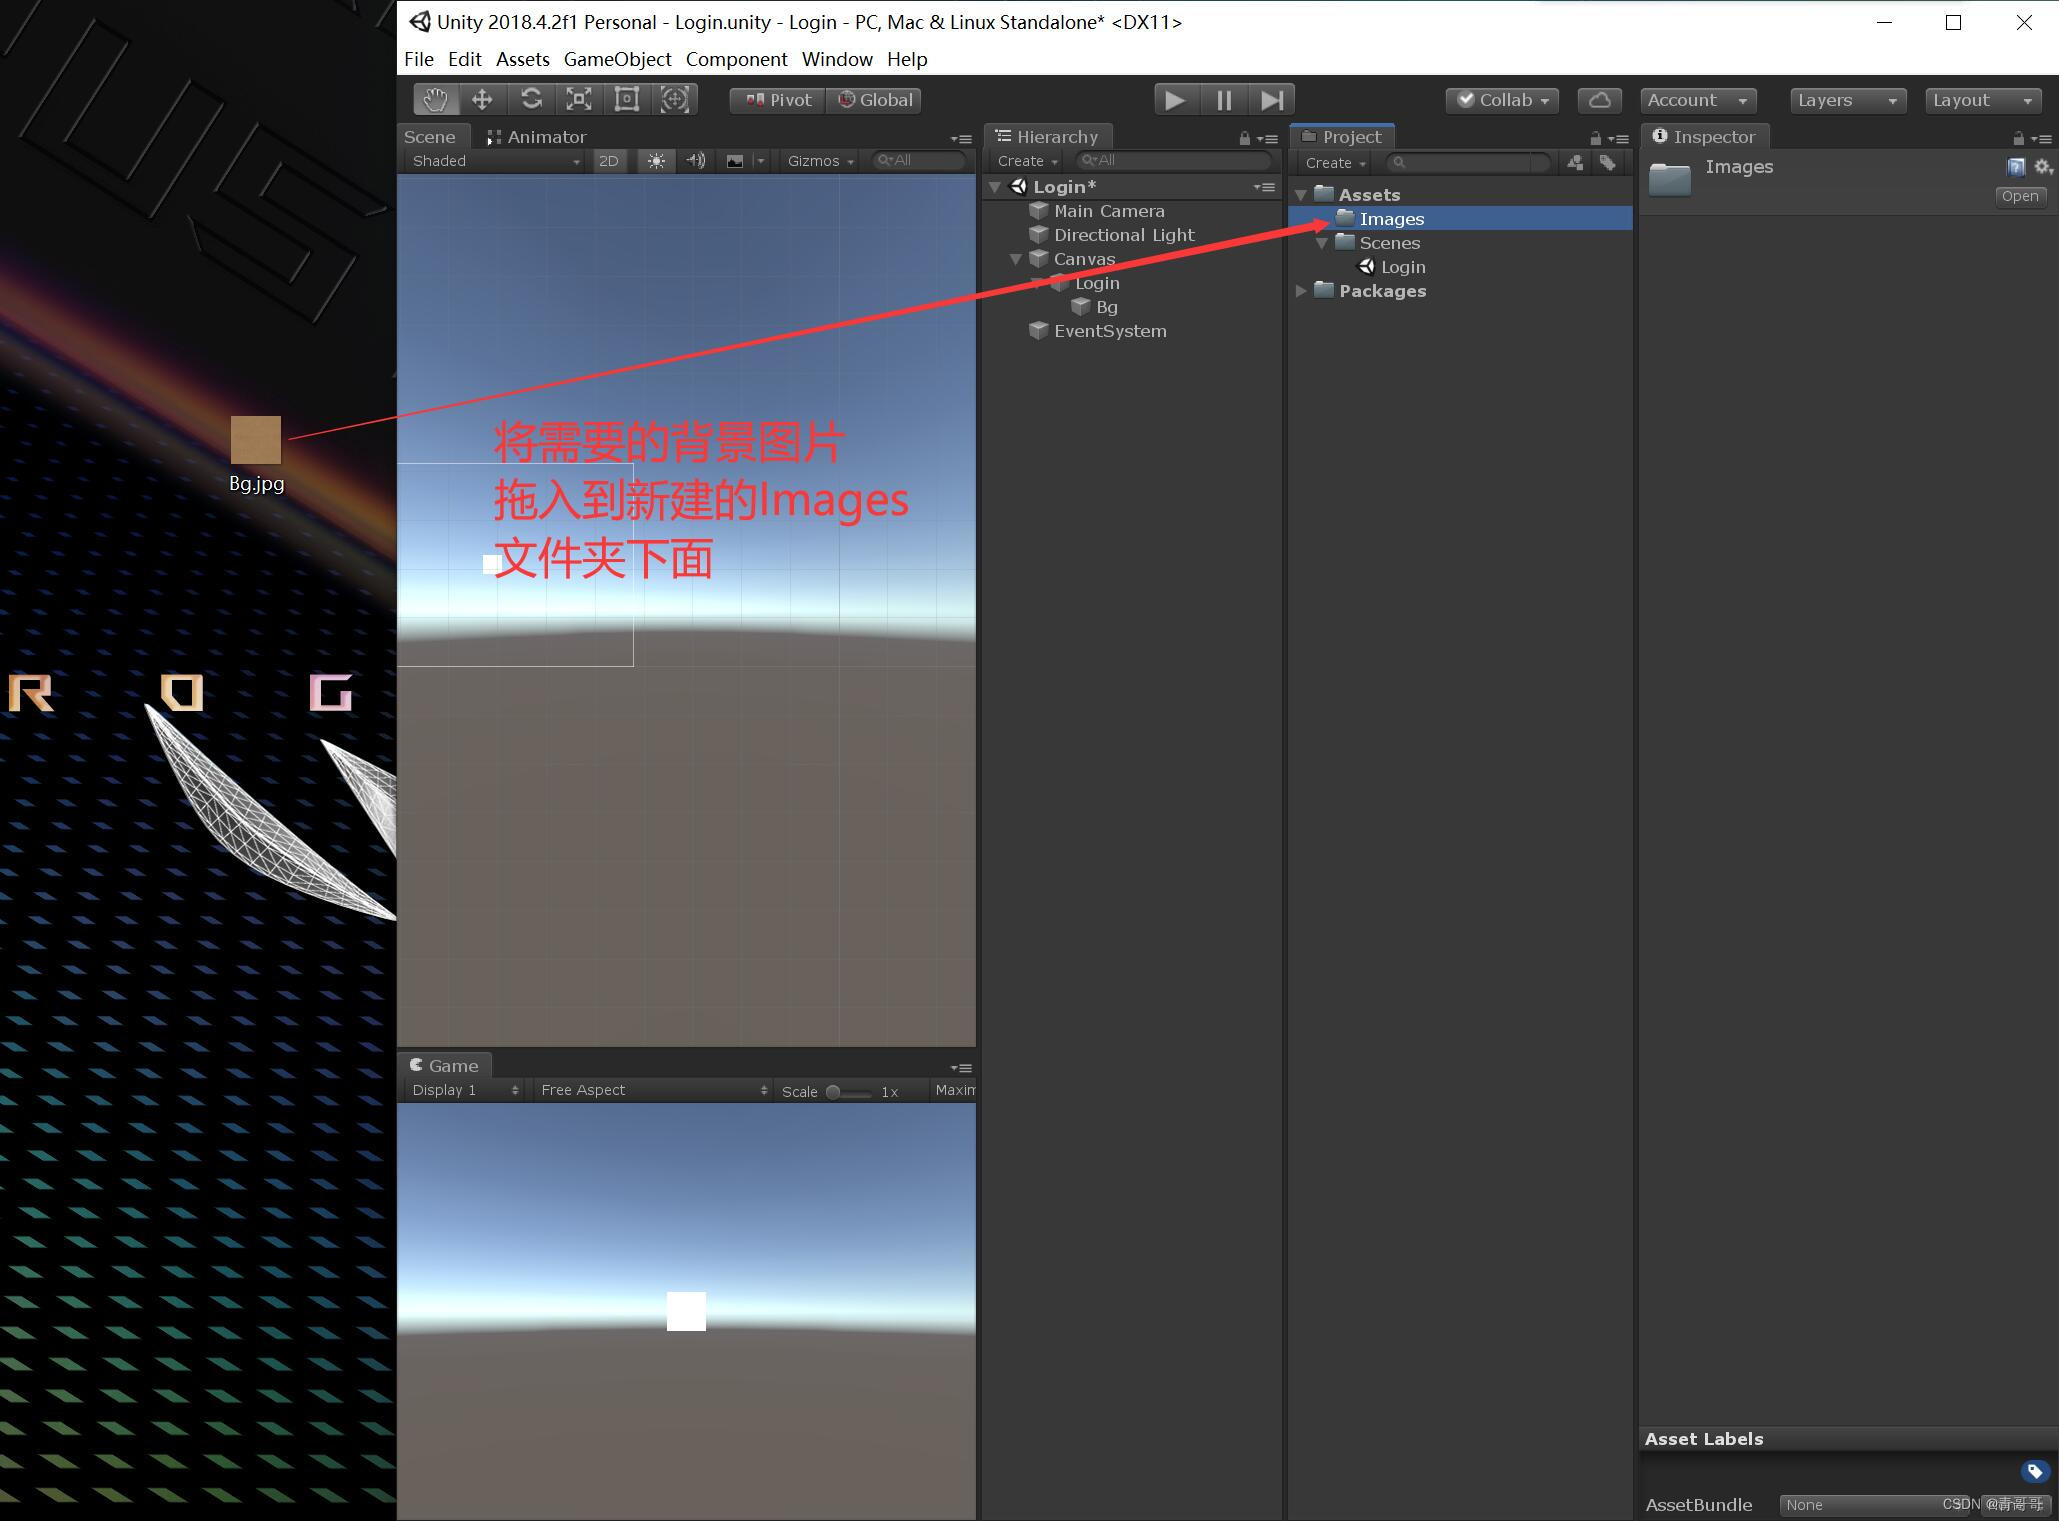Expand the Packages folder in Project

[x=1306, y=289]
